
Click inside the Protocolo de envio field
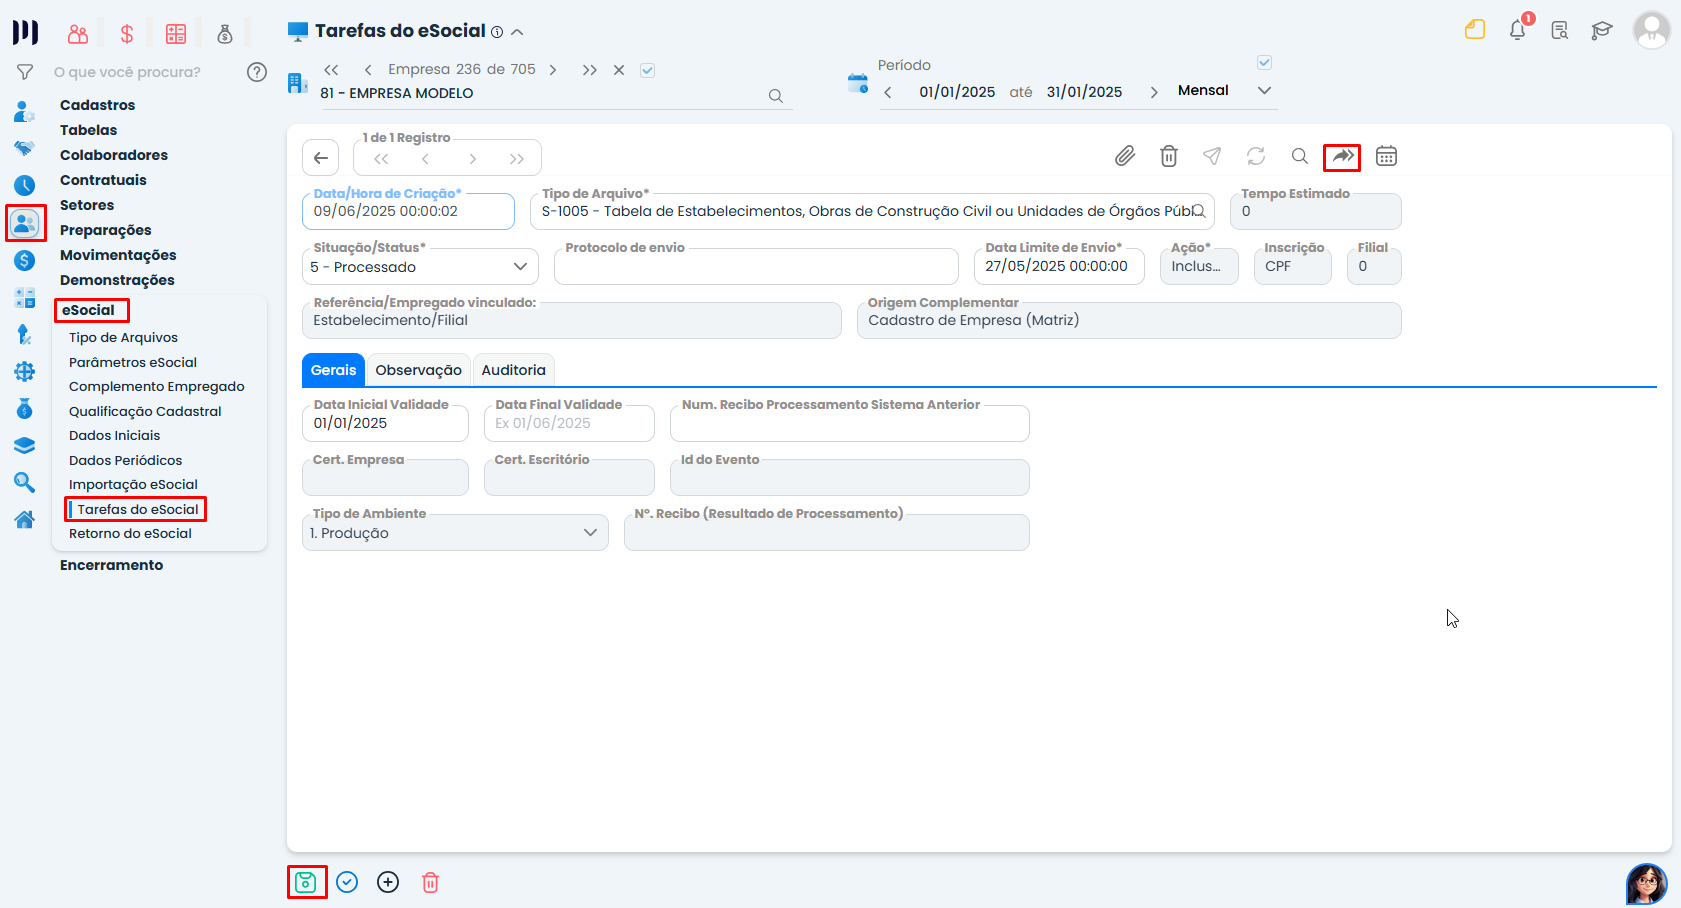tap(756, 266)
